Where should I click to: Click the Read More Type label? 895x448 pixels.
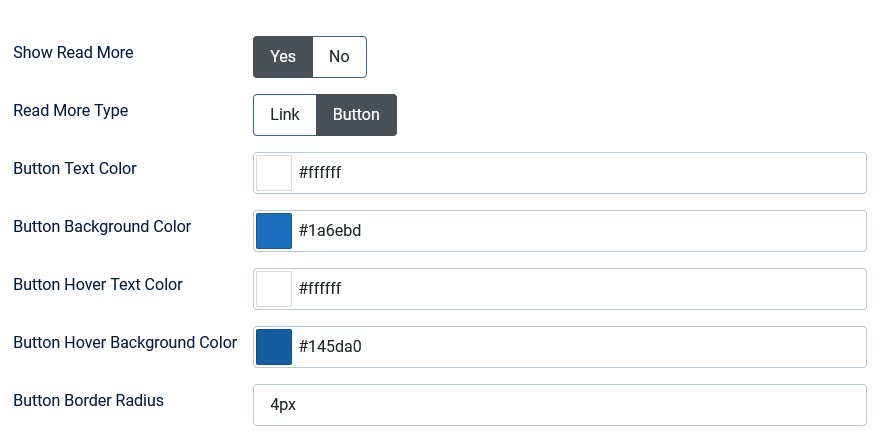[71, 110]
